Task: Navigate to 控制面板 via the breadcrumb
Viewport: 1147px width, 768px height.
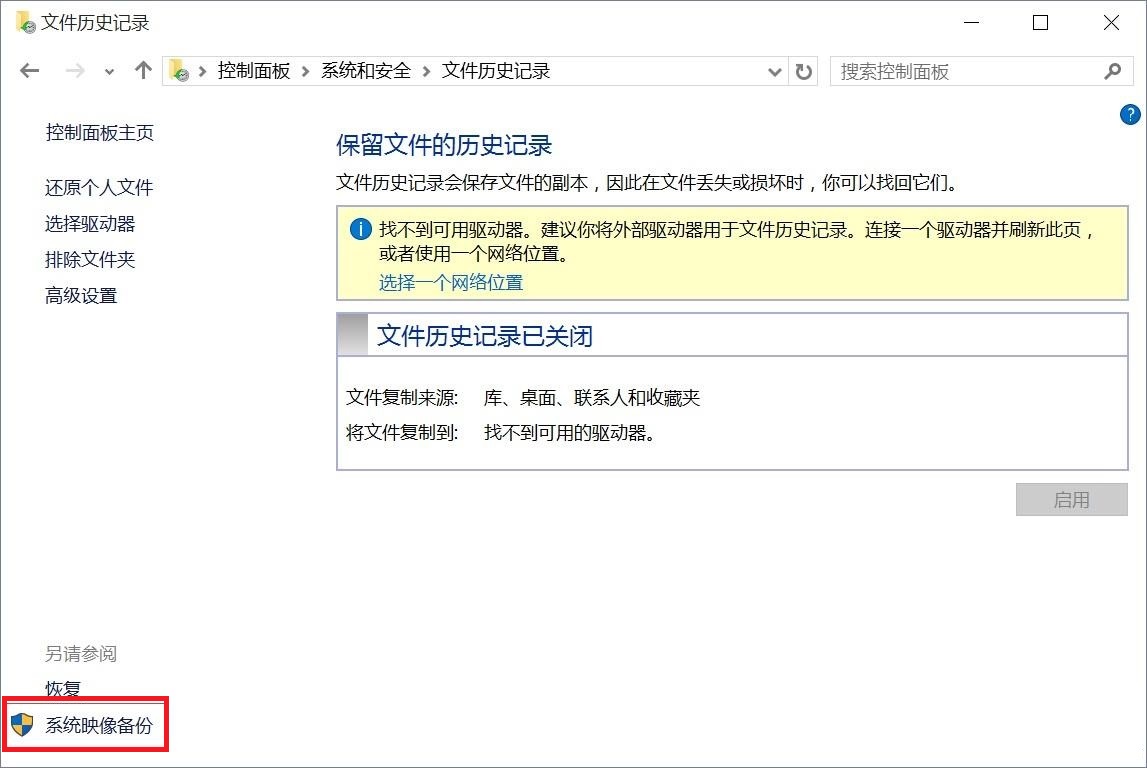Action: (x=253, y=71)
